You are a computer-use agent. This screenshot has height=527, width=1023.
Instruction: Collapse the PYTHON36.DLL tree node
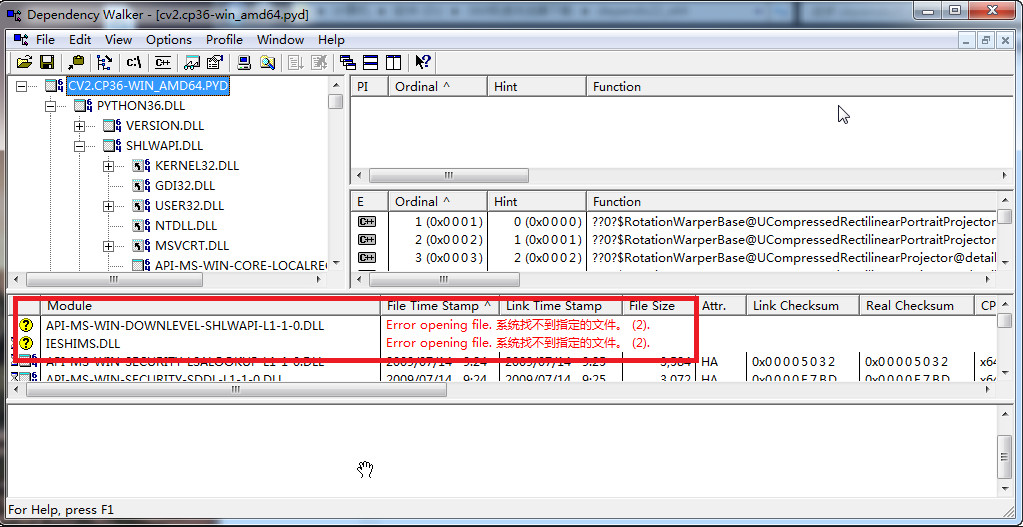(51, 106)
